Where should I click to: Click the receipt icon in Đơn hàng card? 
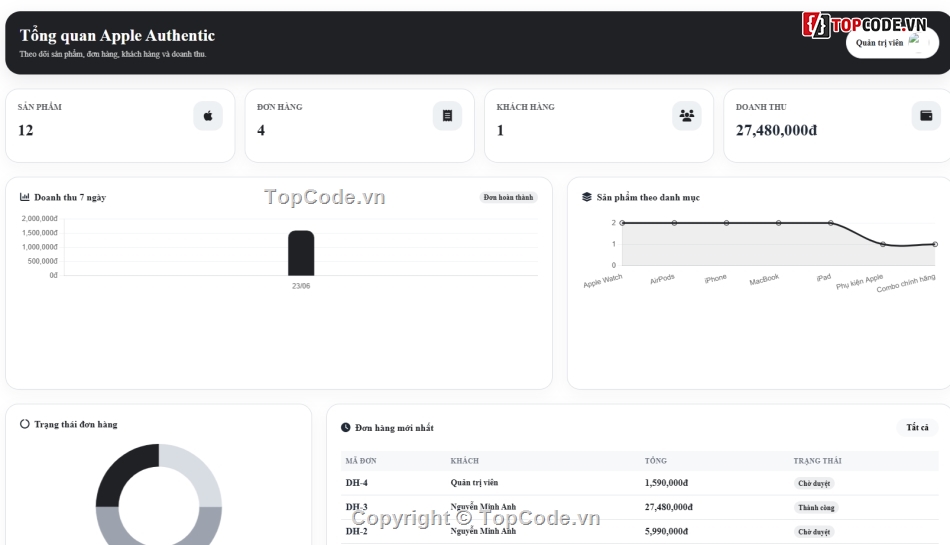(447, 116)
